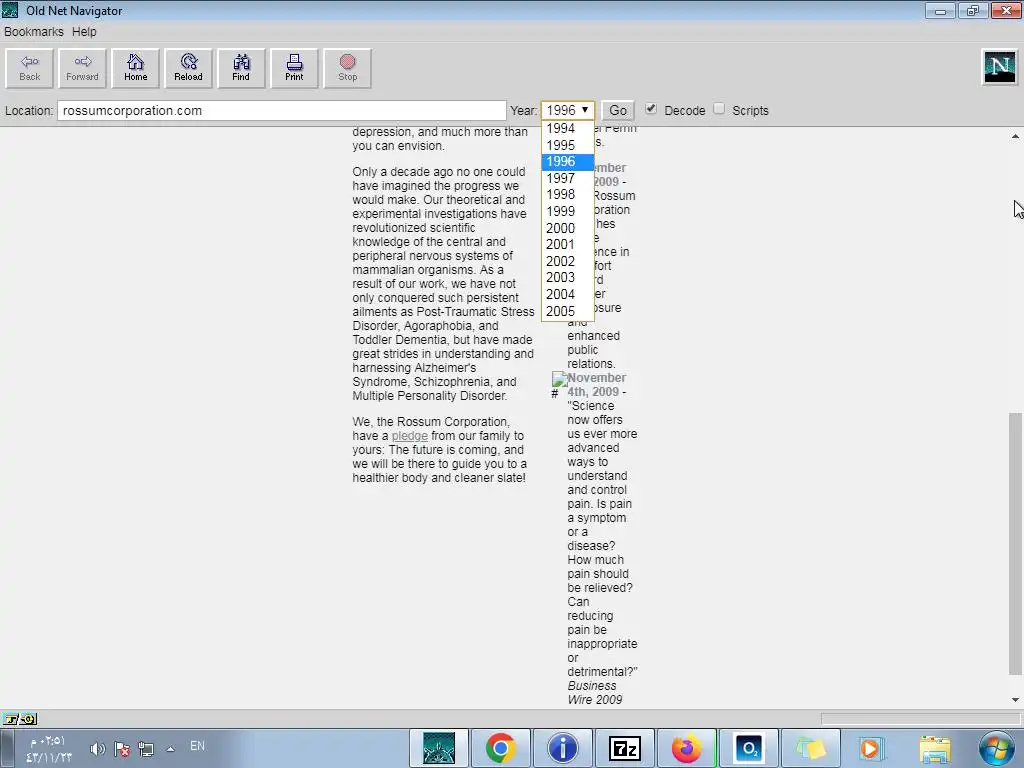
Task: Click the Go button
Action: coord(618,110)
